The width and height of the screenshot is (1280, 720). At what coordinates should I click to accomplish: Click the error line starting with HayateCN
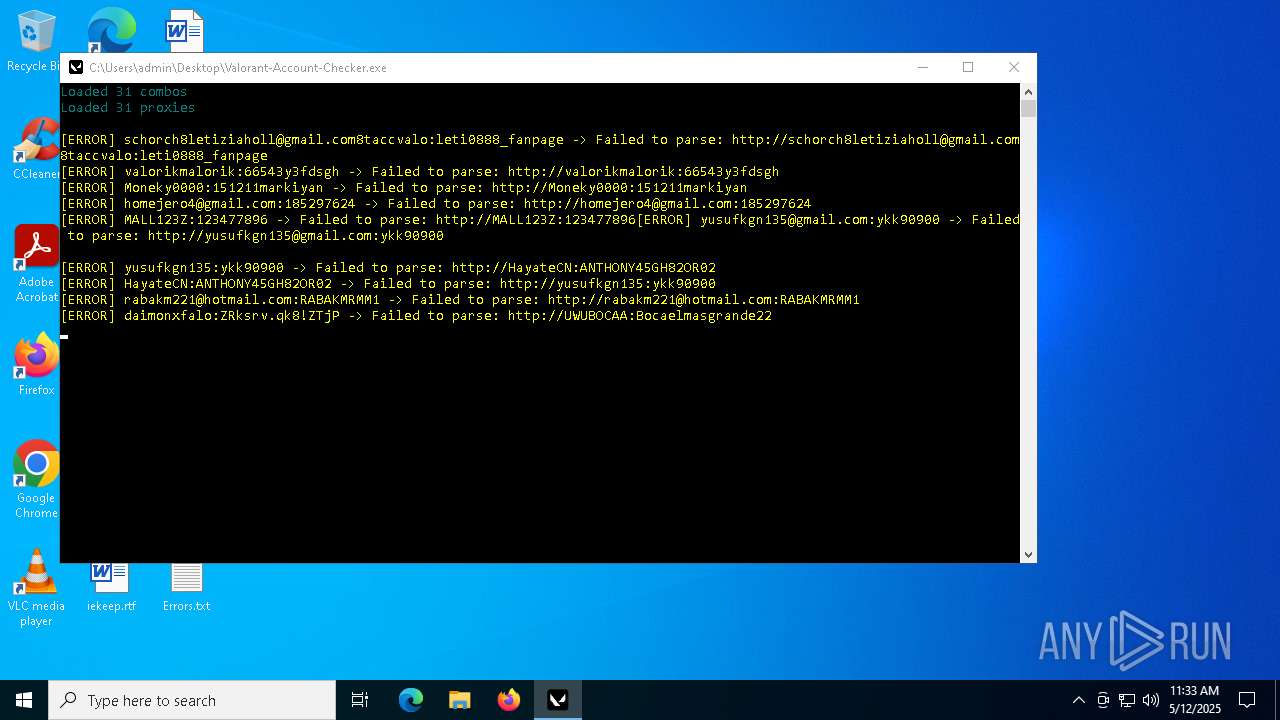click(388, 284)
